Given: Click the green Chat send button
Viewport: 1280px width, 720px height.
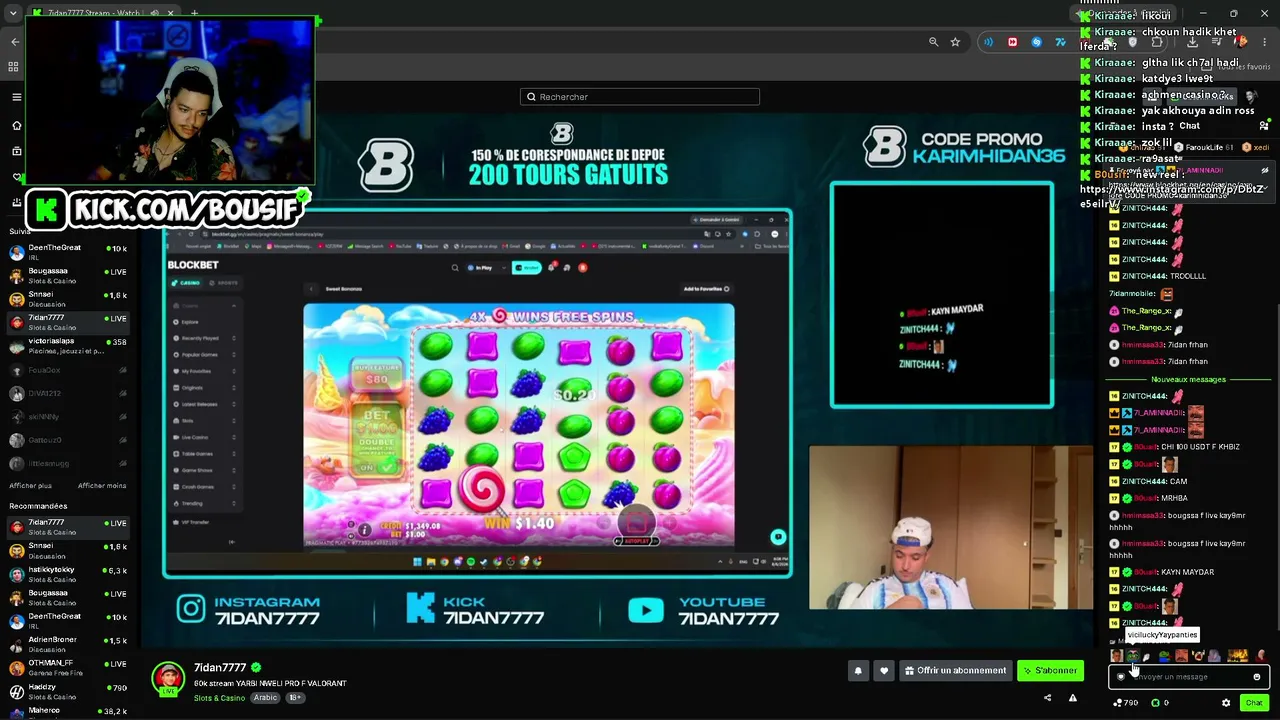Looking at the screenshot, I should [x=1254, y=703].
